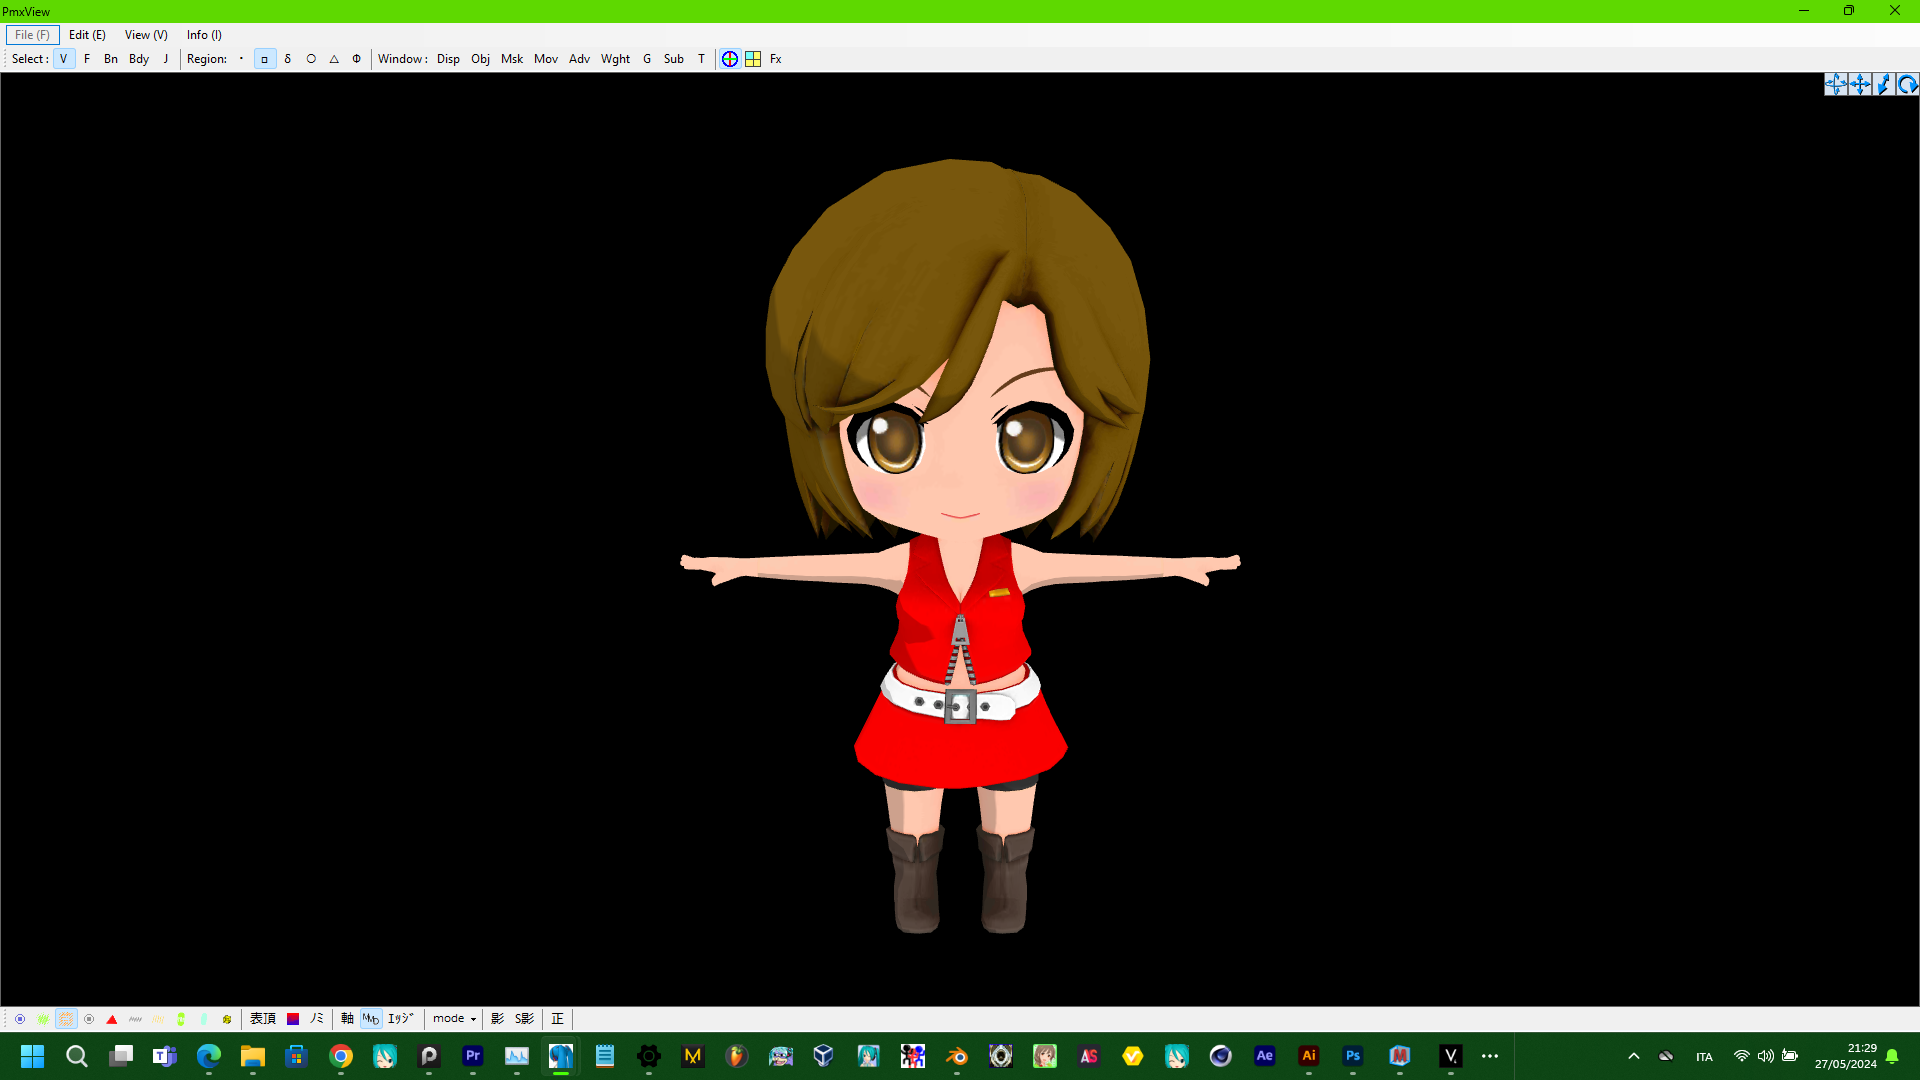Click the S影 self-shadow button
Viewport: 1920px width, 1080px height.
[524, 1019]
